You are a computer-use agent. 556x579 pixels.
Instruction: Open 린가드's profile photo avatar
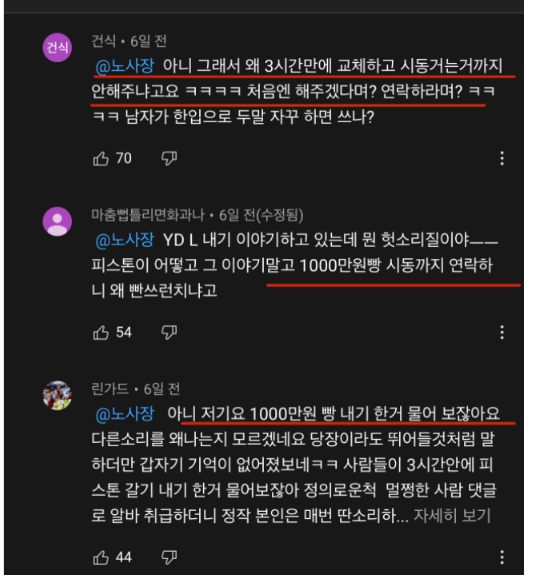(57, 395)
